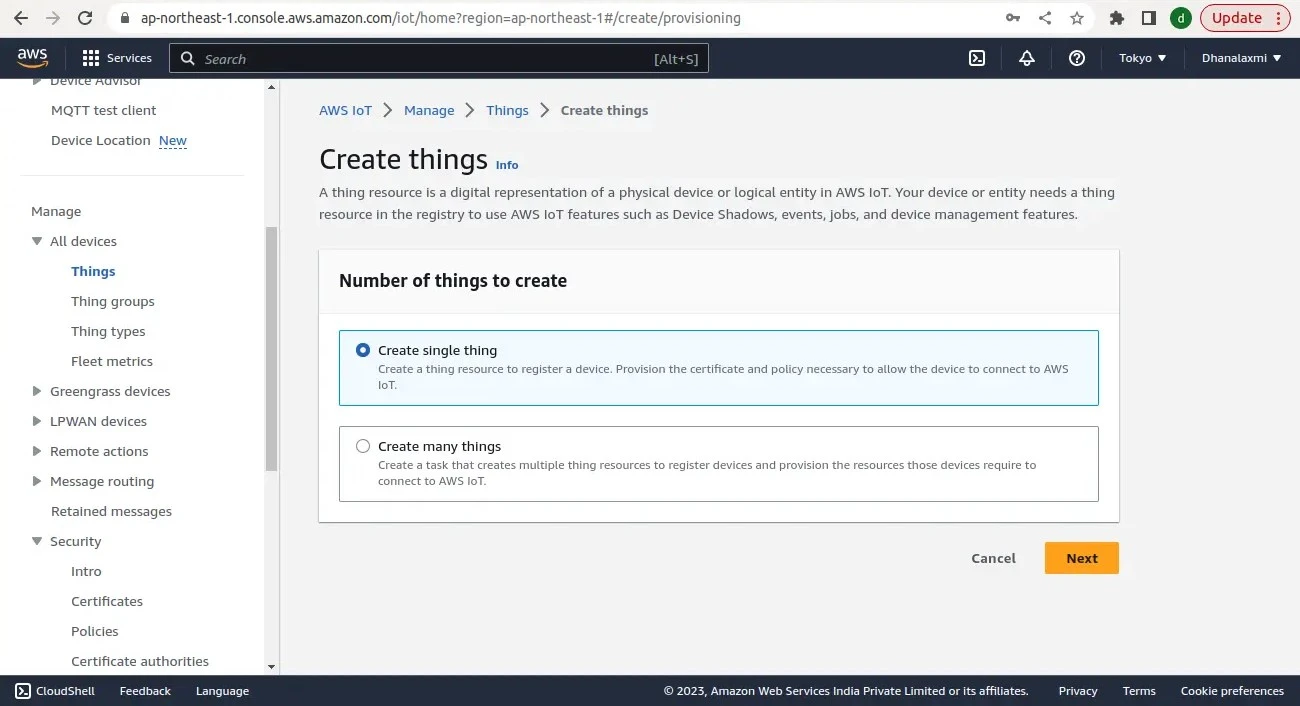
Task: Click sidebar scrollbar down arrow
Action: (271, 667)
